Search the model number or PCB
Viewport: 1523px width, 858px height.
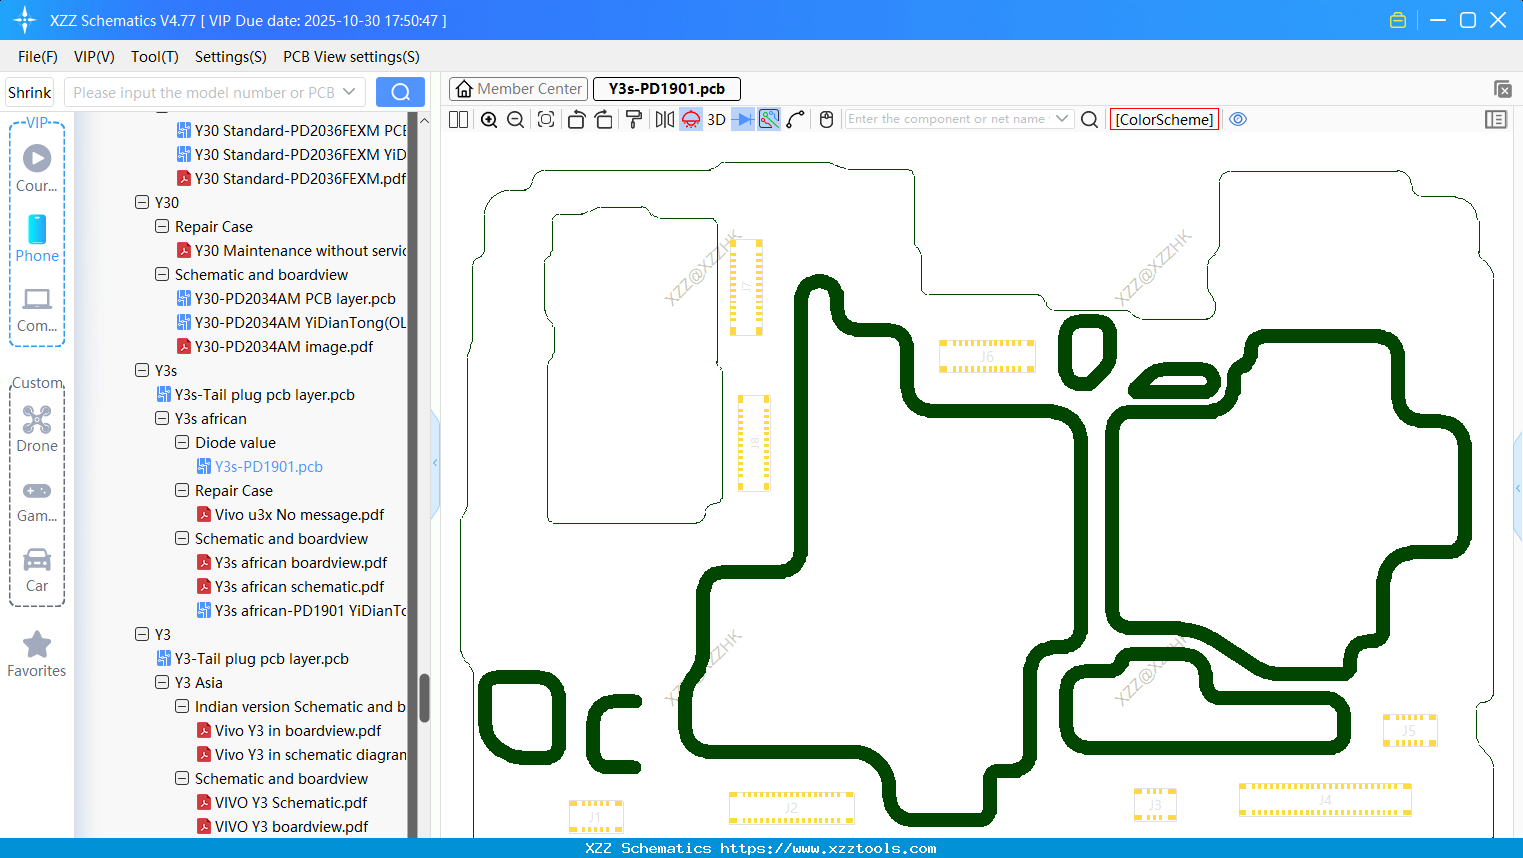400,92
